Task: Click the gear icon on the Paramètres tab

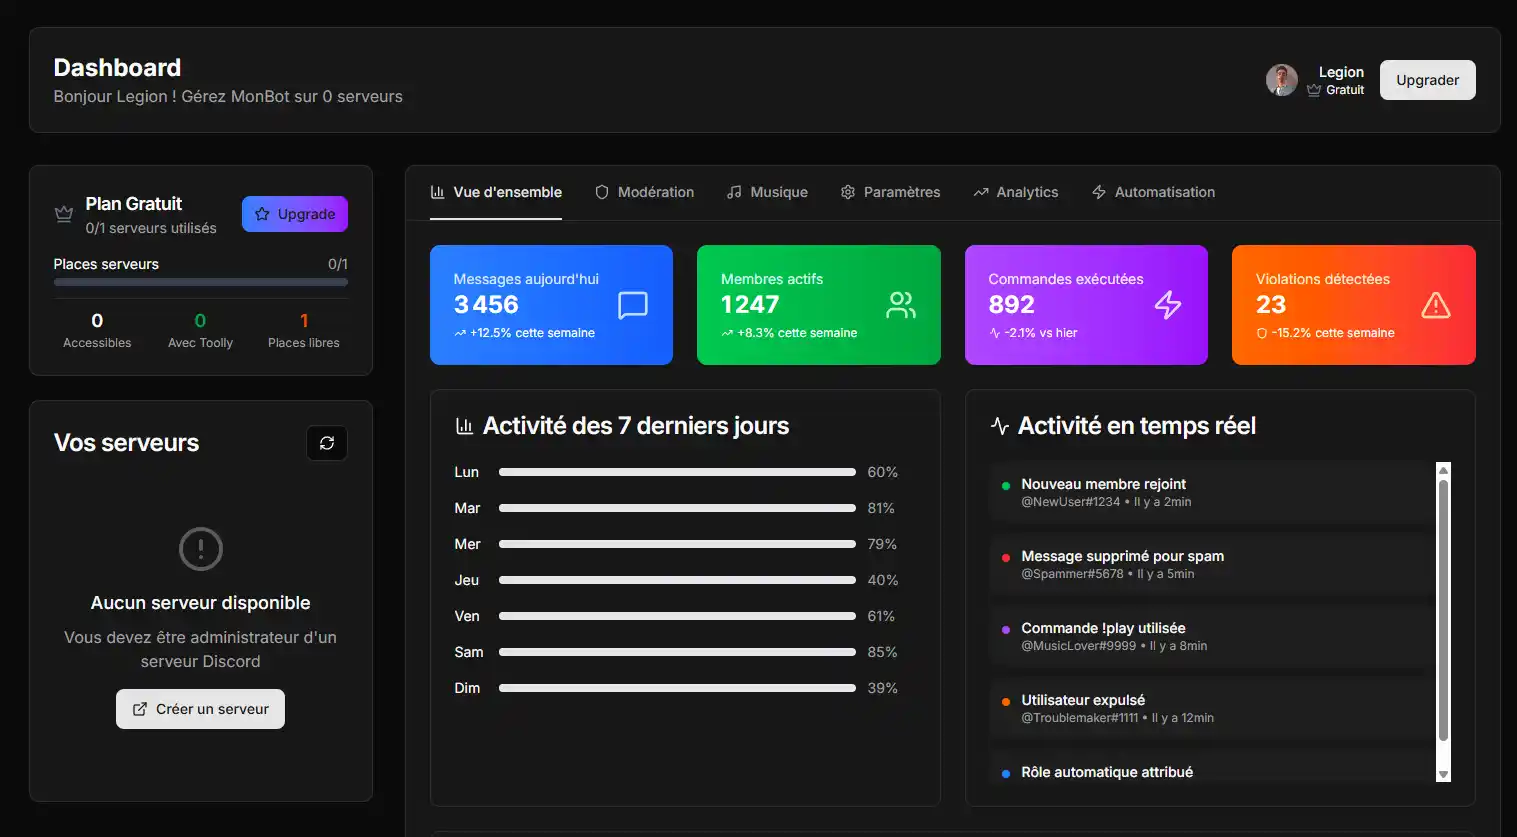Action: pyautogui.click(x=848, y=192)
